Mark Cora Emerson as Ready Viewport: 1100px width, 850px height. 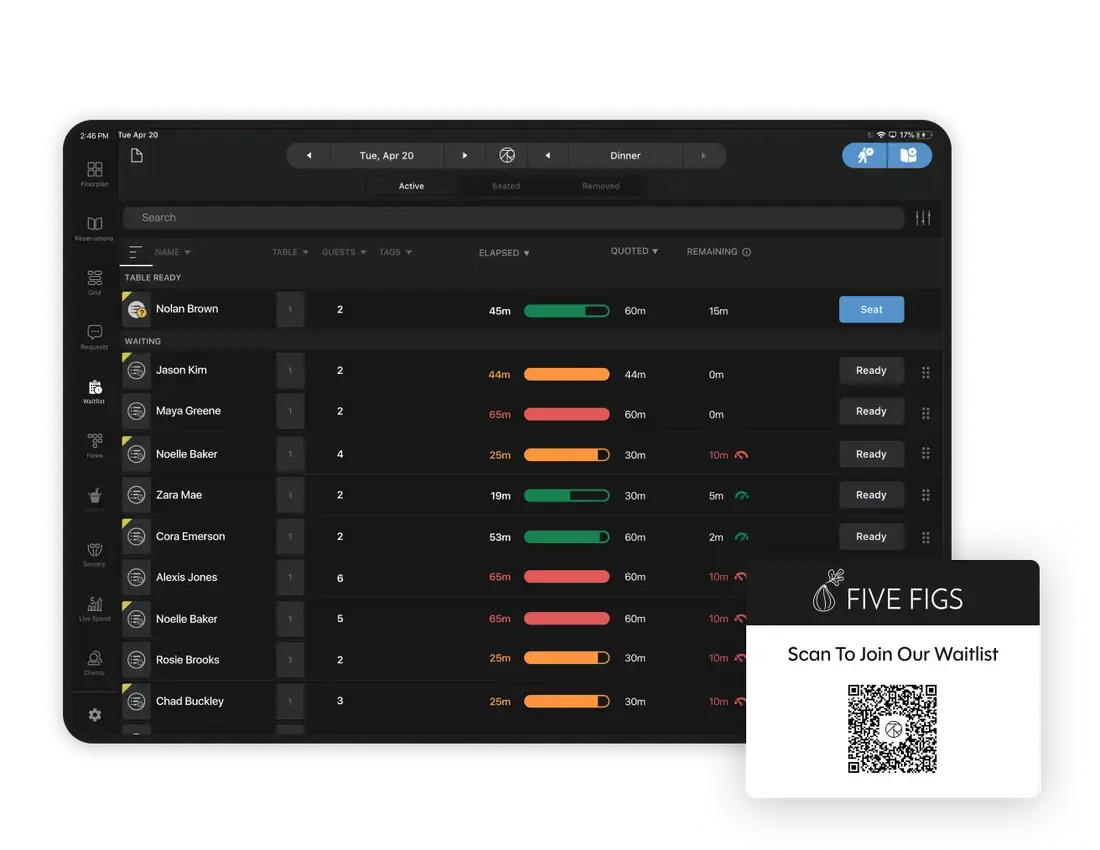[x=871, y=537]
